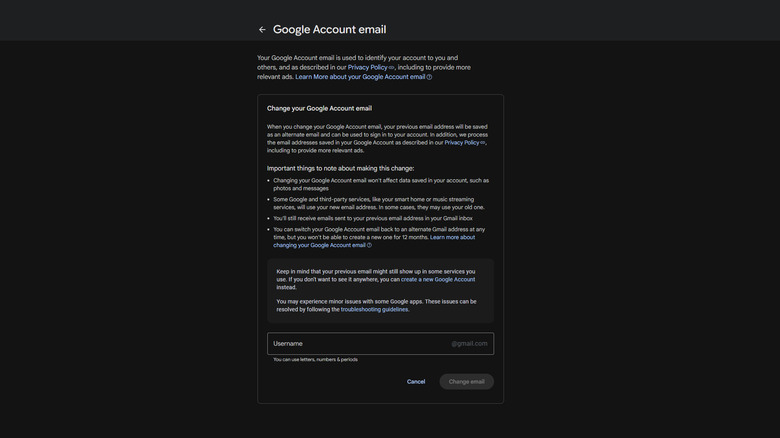Select 'You may experience minor issues' note

[377, 305]
